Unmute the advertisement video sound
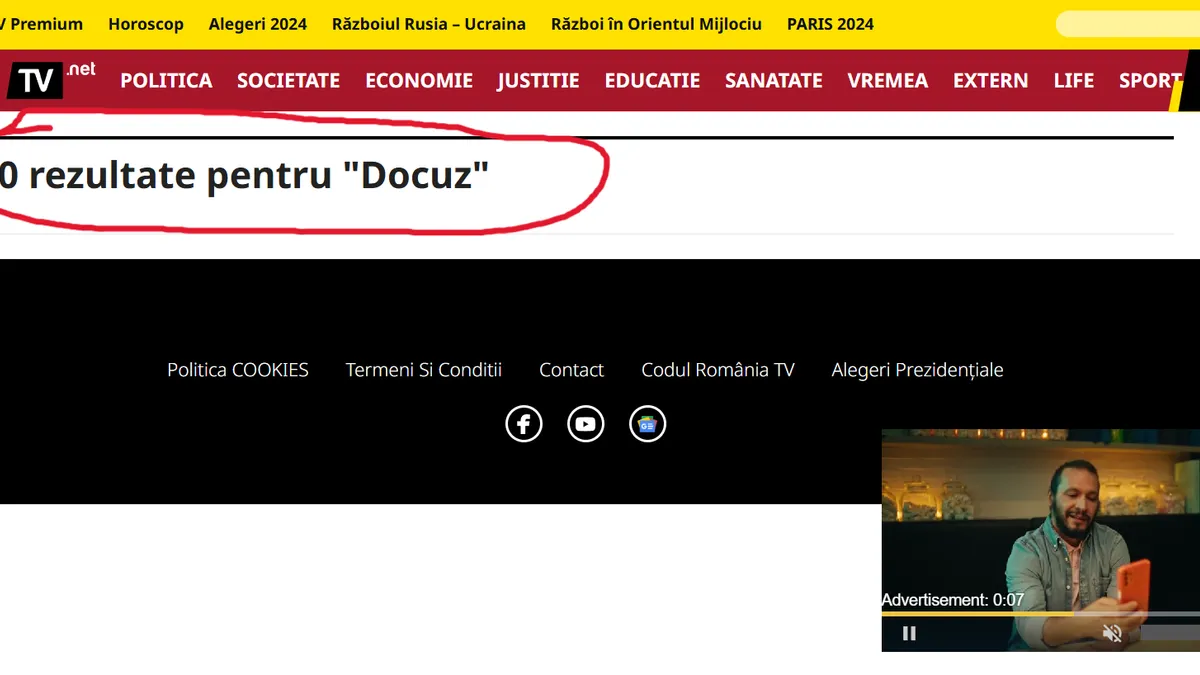This screenshot has width=1200, height=675. [x=1112, y=633]
